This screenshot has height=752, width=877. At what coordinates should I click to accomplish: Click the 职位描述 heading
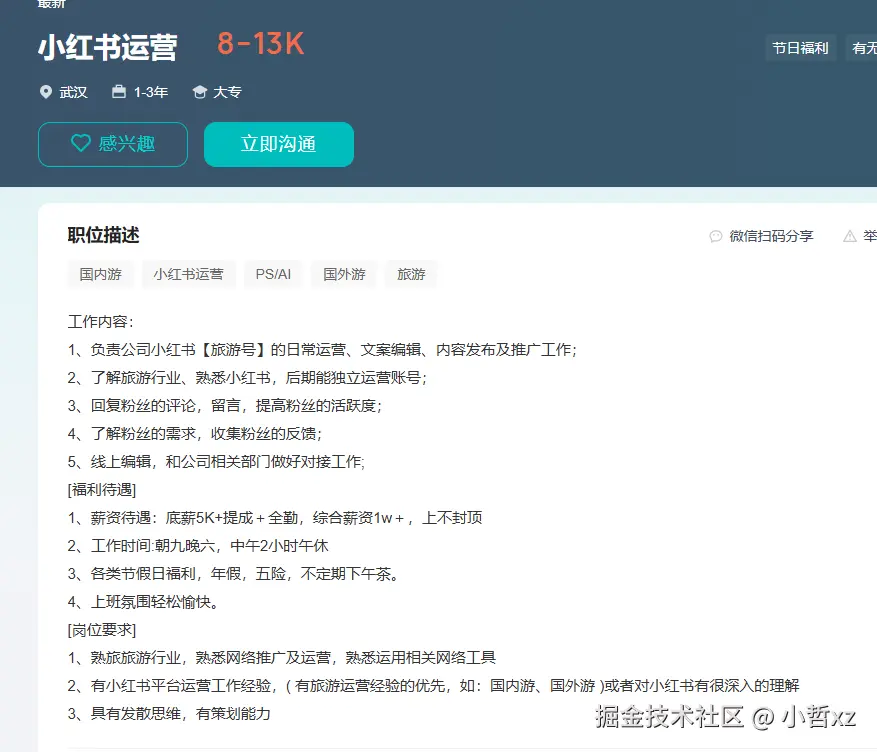(103, 235)
